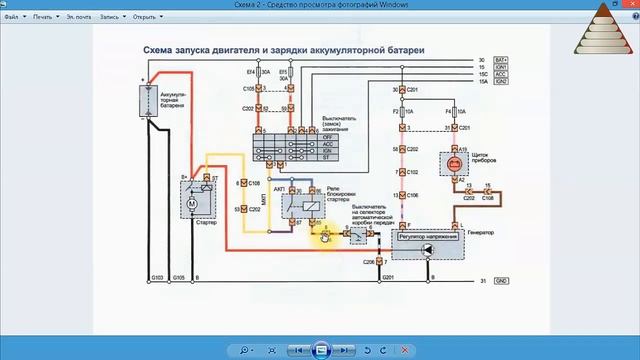Click the 'Реле блокировки стартера' label

[x=341, y=194]
